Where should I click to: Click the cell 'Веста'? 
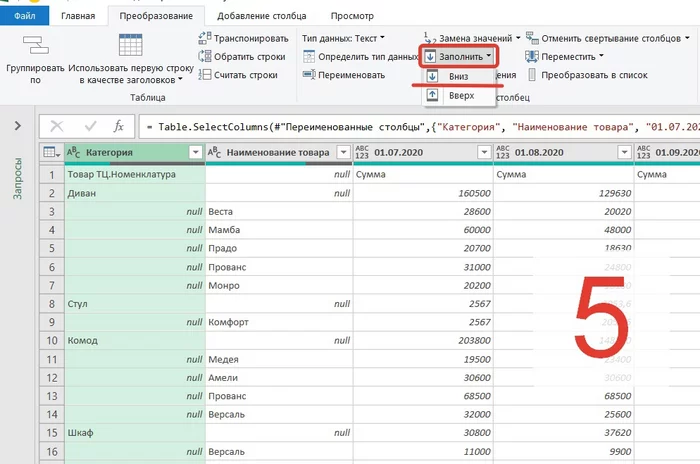pos(279,212)
